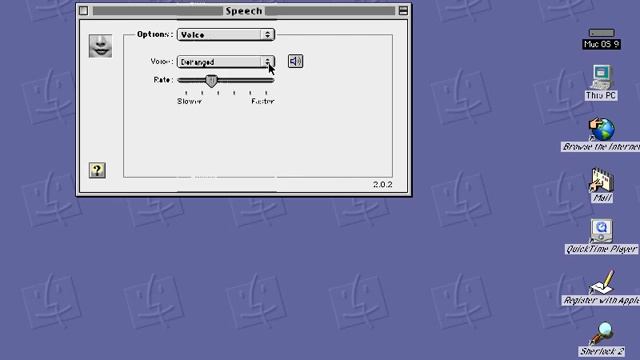Close the Speech window with close box
This screenshot has width=640, height=360.
tap(84, 11)
